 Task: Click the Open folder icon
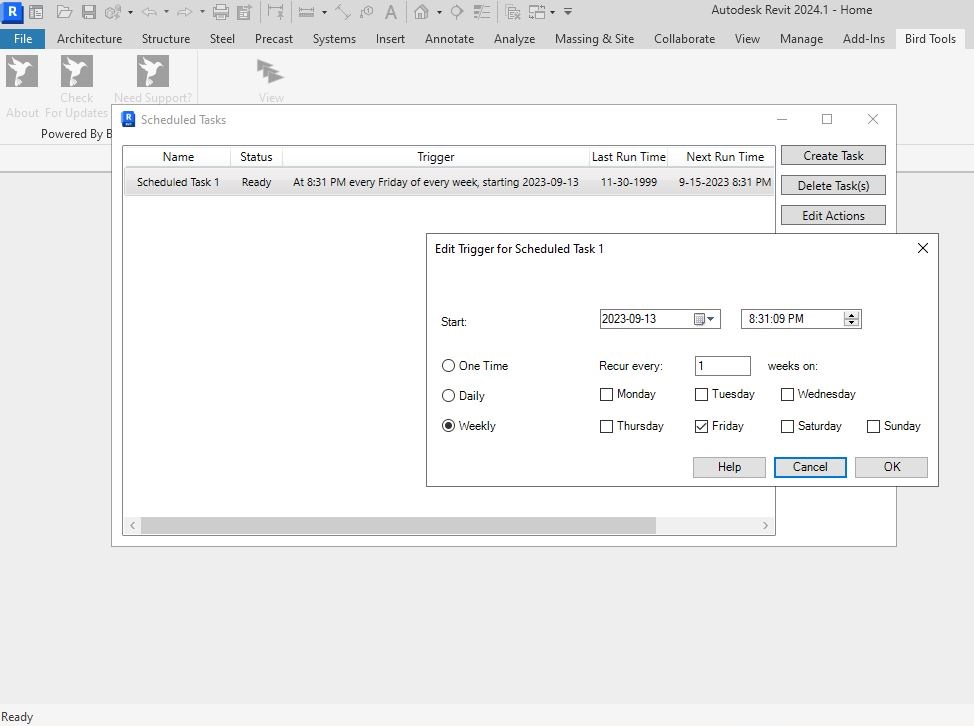point(64,12)
